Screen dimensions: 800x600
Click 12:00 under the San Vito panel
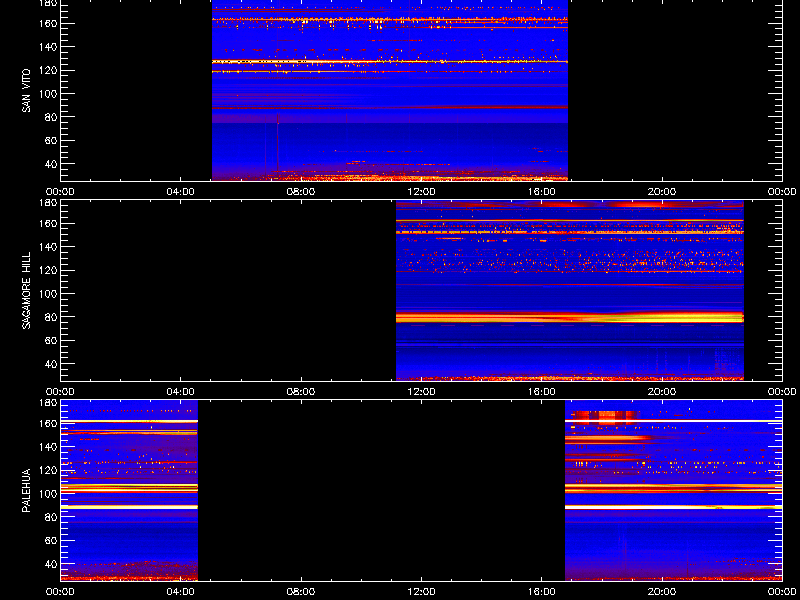(421, 192)
